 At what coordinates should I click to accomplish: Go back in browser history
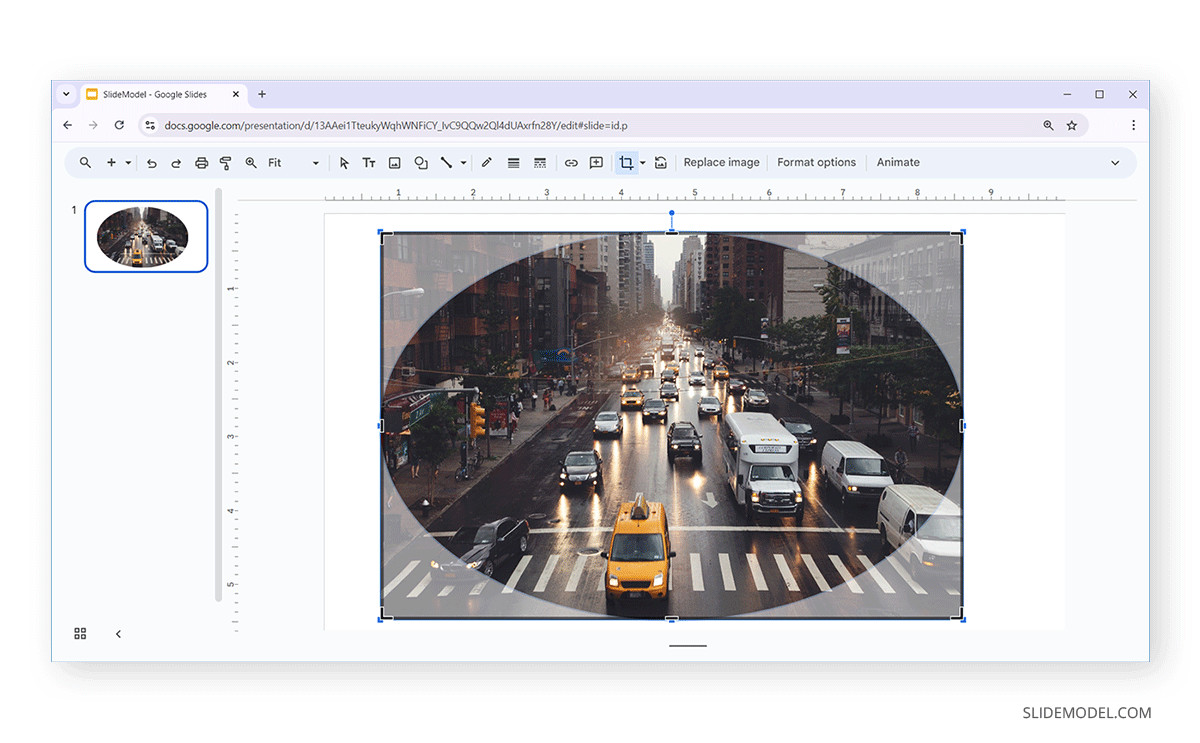tap(68, 125)
